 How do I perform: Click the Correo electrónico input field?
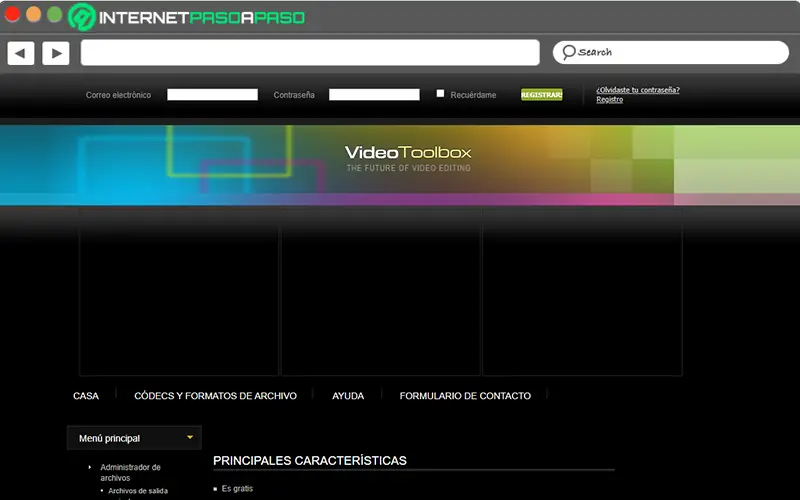pos(213,94)
